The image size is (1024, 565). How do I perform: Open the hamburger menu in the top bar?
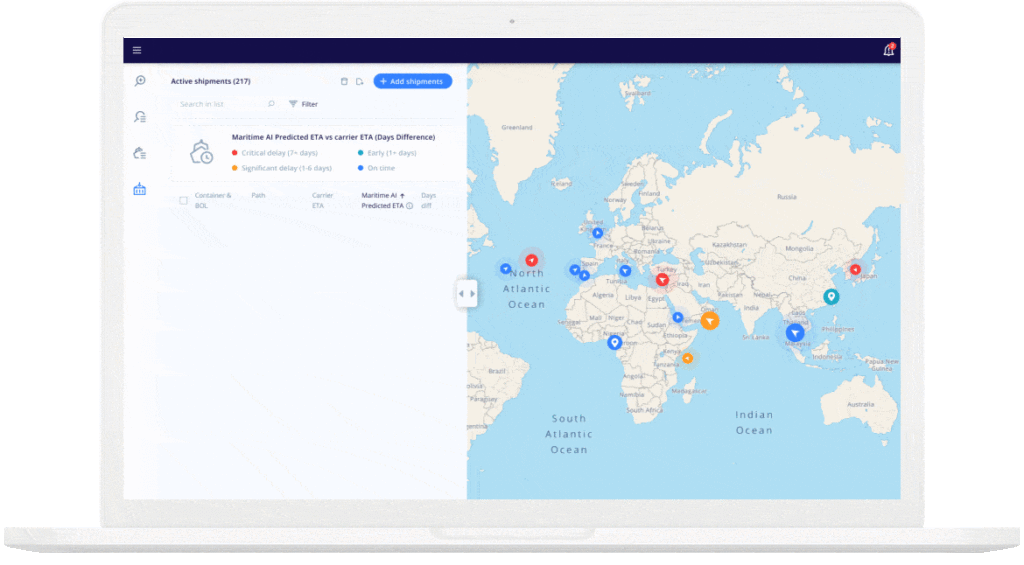[137, 51]
